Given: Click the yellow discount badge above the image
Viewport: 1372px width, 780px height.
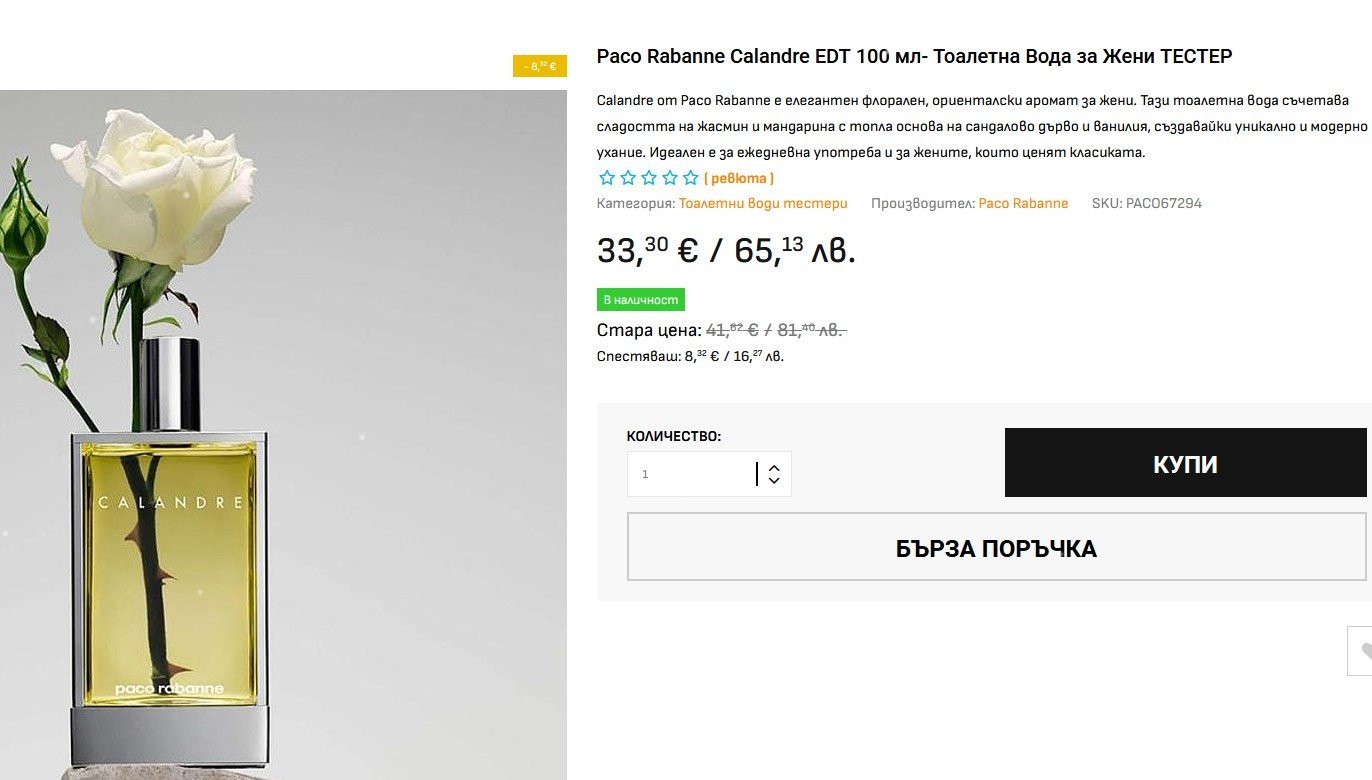Looking at the screenshot, I should pyautogui.click(x=540, y=66).
